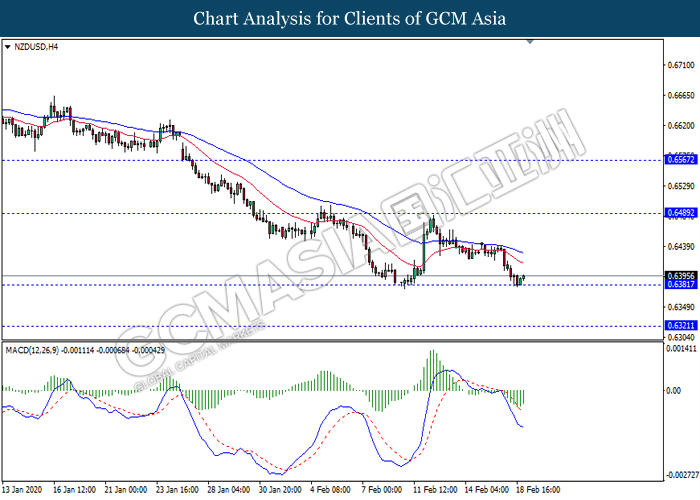This screenshot has width=700, height=500.
Task: Click the MACD zero level 0.00
Action: coord(673,391)
